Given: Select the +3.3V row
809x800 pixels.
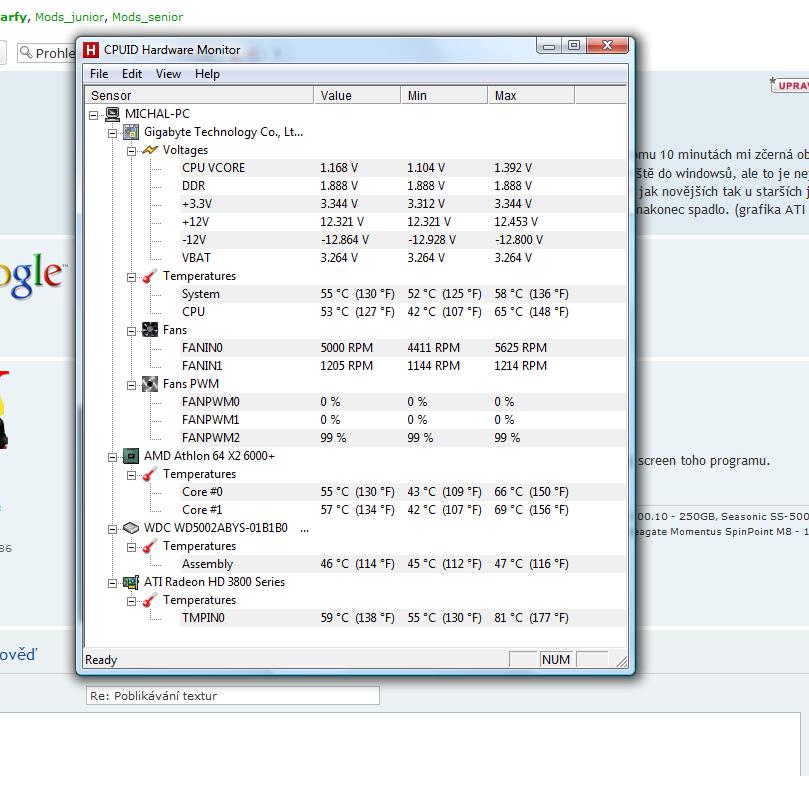Looking at the screenshot, I should [x=402, y=204].
